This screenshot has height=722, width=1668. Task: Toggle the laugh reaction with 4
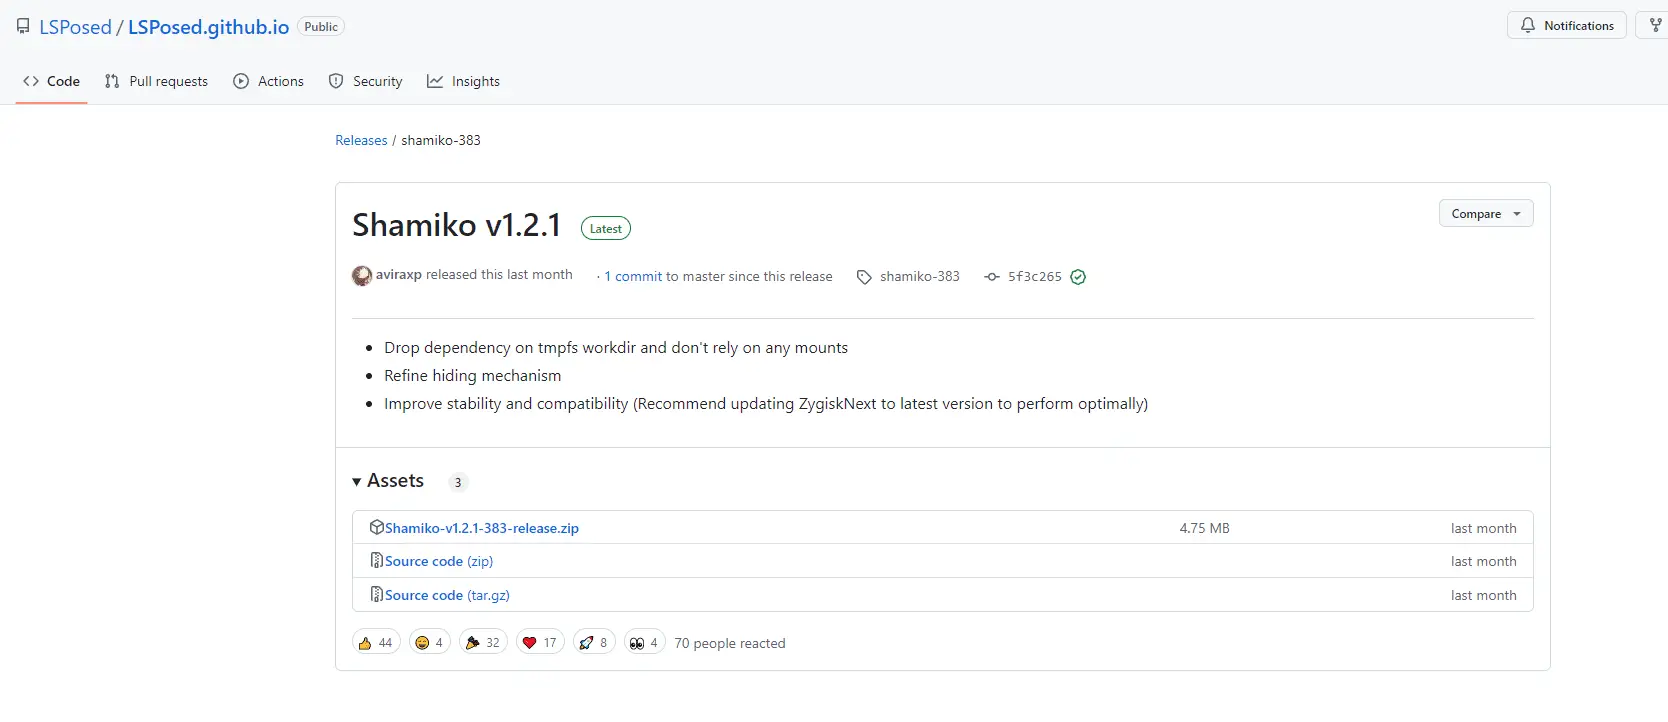click(x=430, y=643)
